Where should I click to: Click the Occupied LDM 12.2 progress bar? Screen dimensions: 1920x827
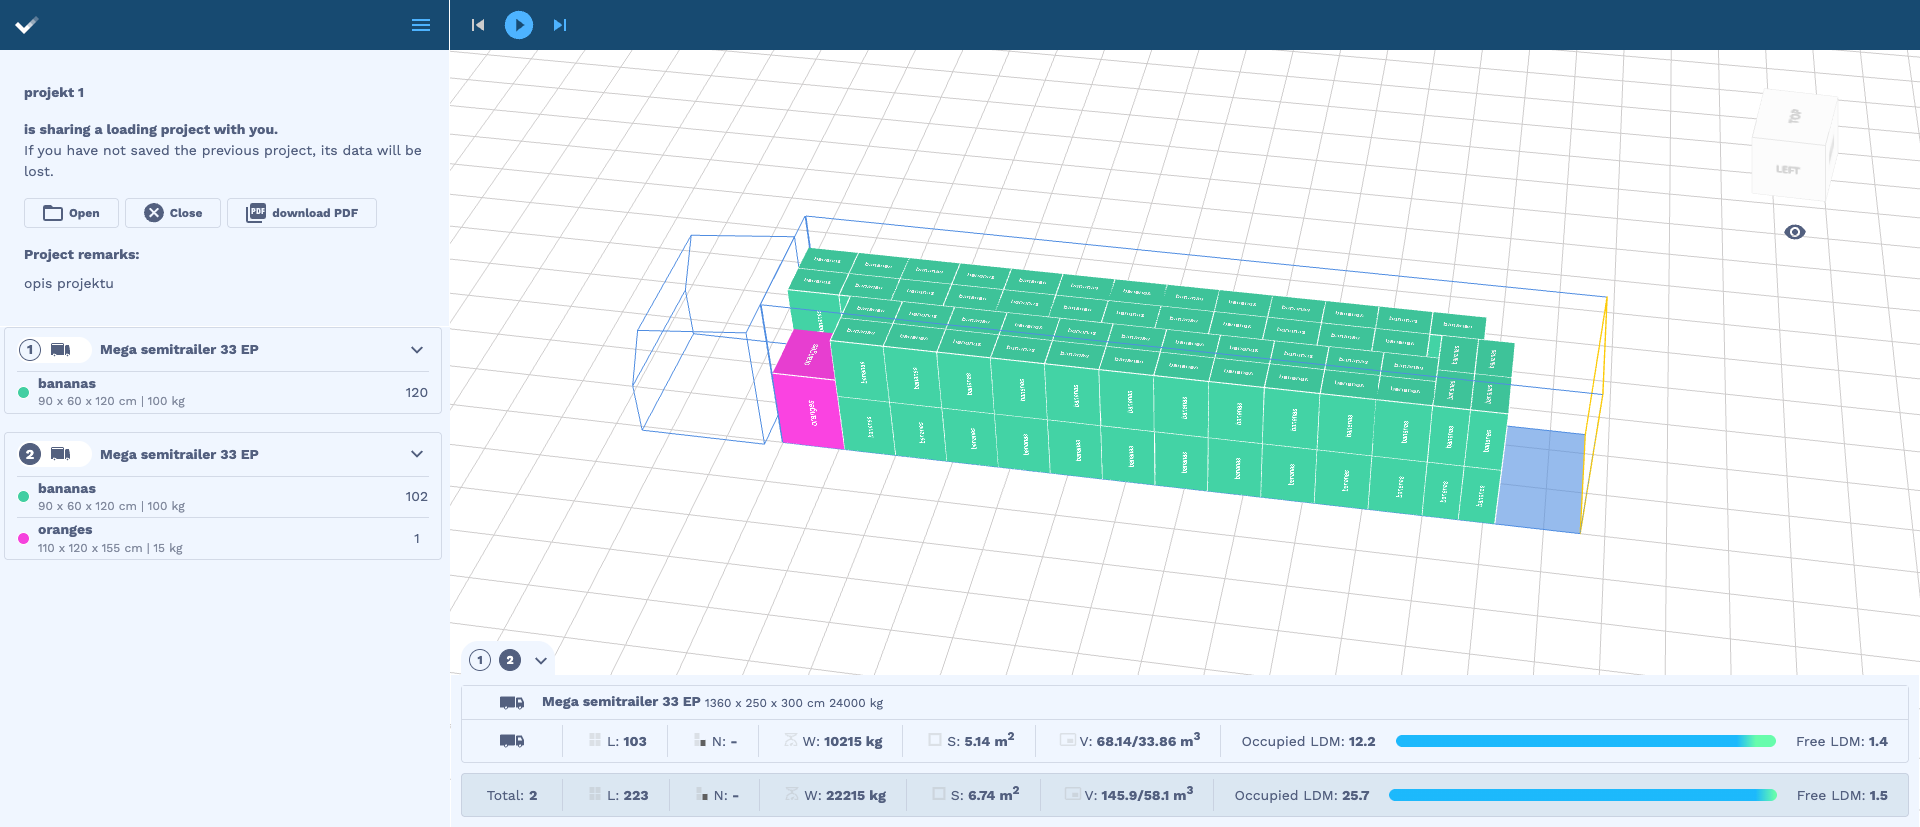click(x=1586, y=741)
